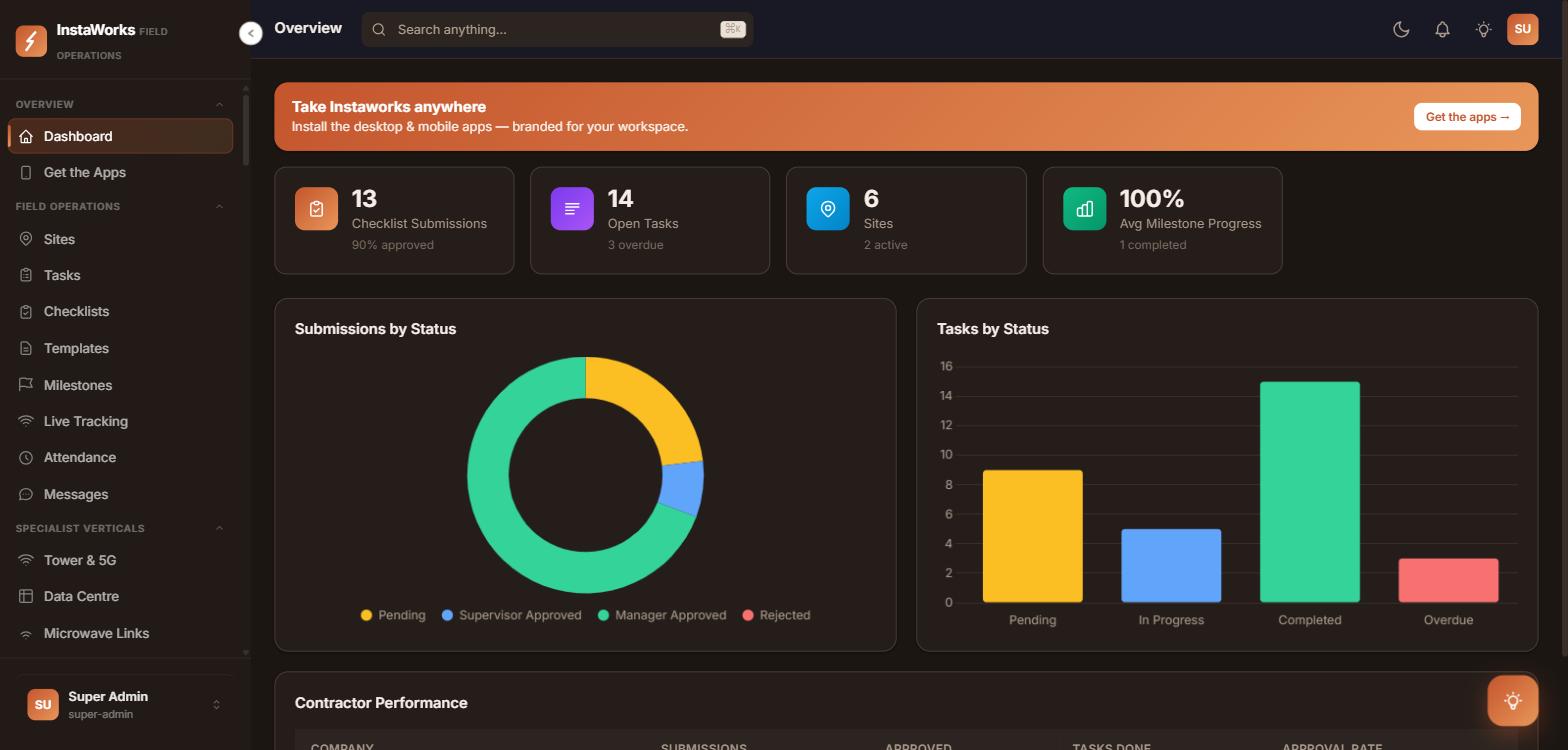Click the Live Tracking signal icon
This screenshot has width=1568, height=750.
point(26,421)
